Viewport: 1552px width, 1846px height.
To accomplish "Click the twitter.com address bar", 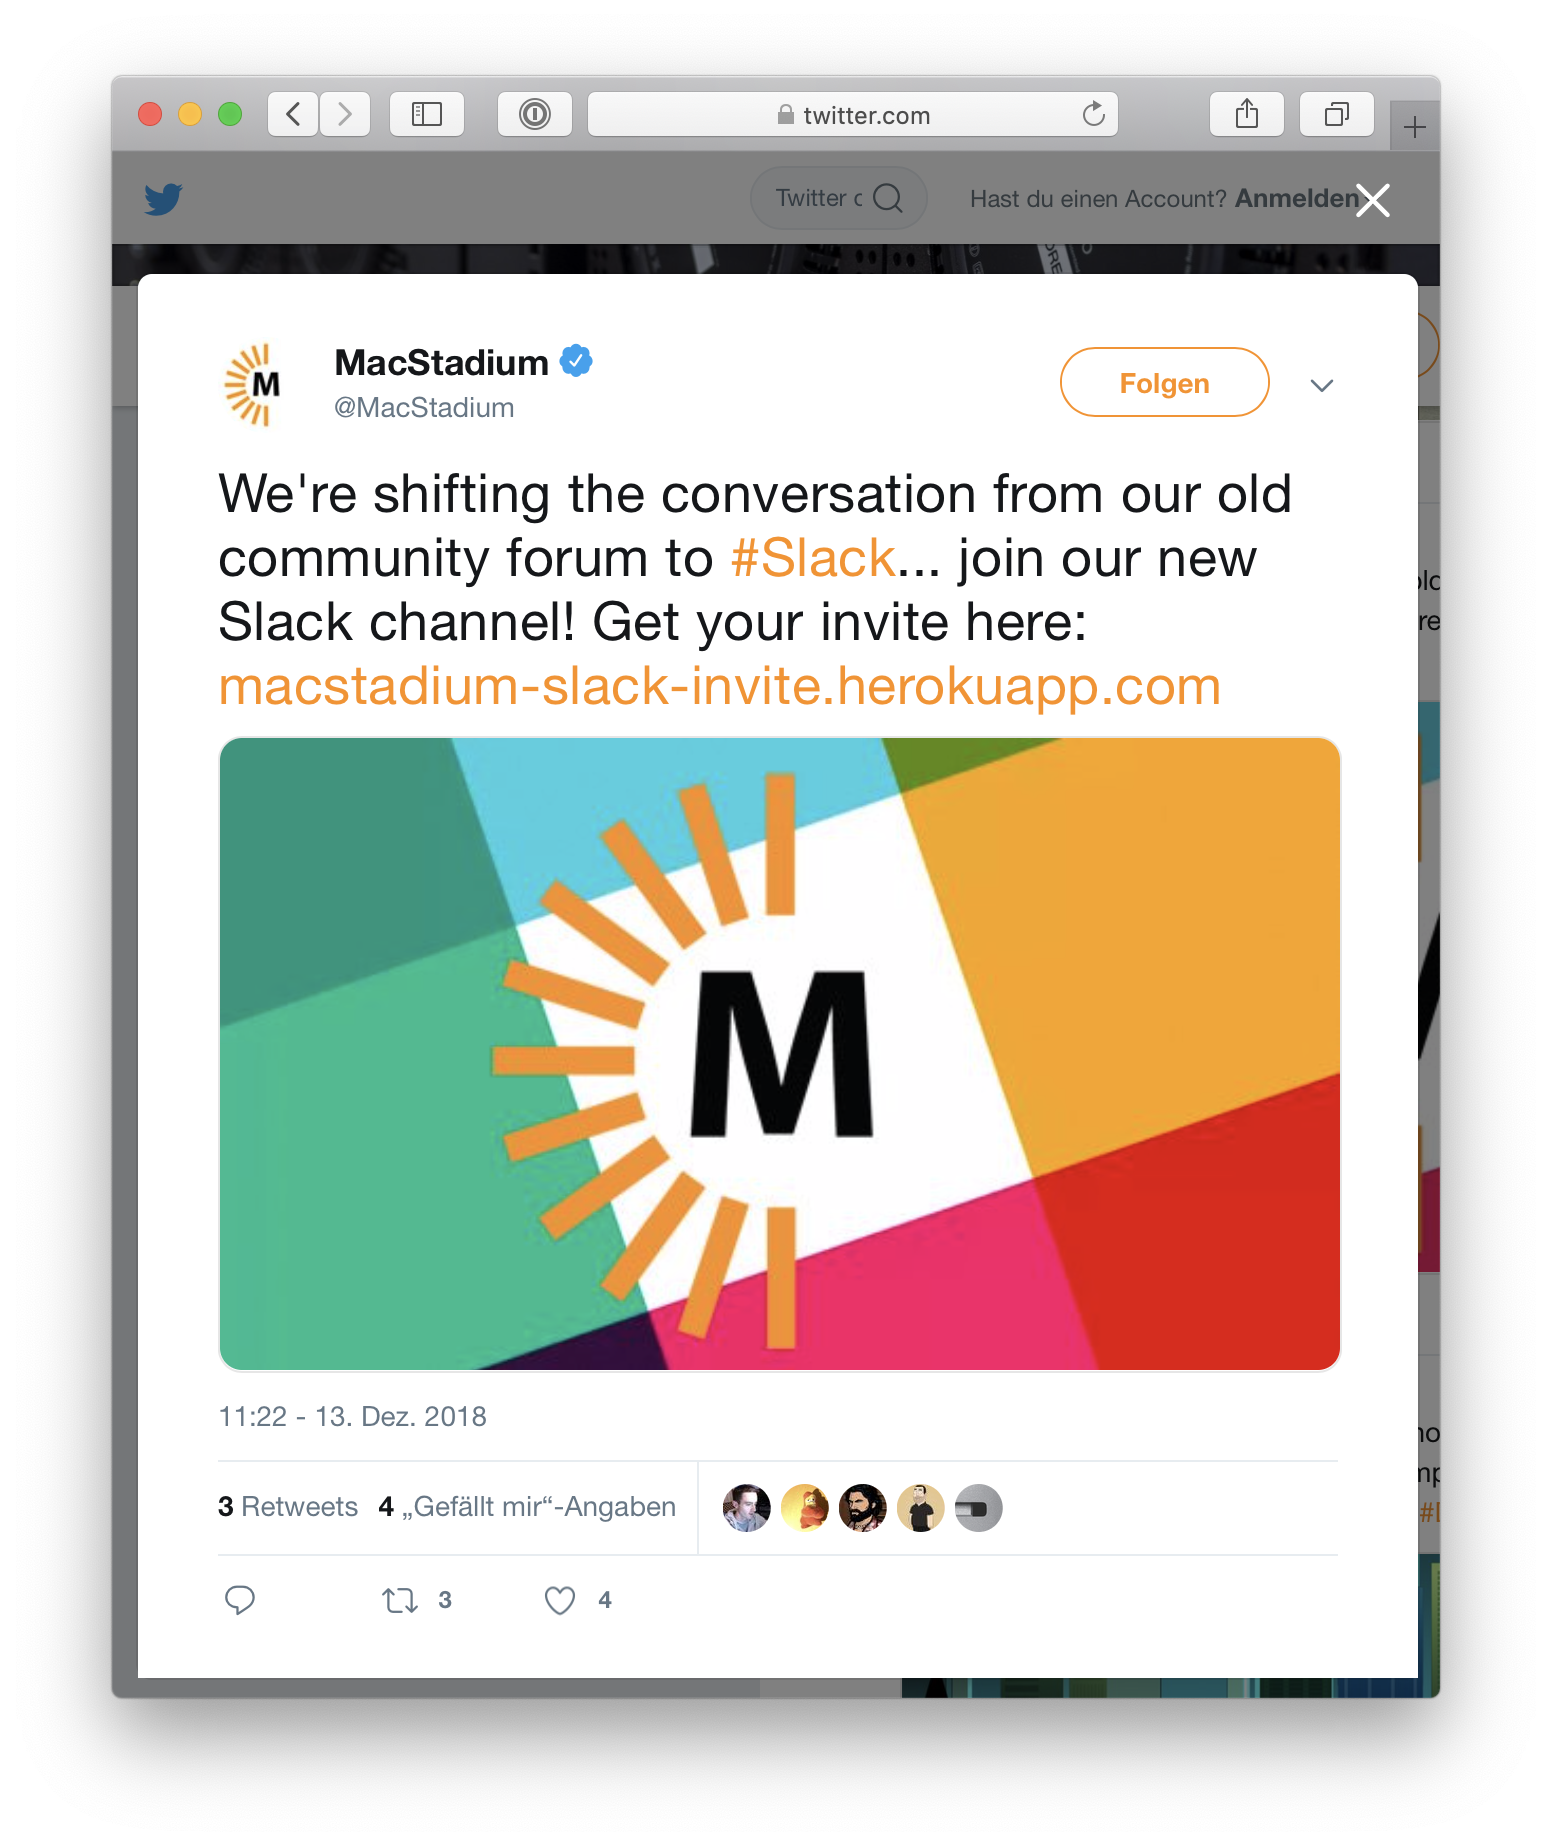I will pyautogui.click(x=853, y=114).
